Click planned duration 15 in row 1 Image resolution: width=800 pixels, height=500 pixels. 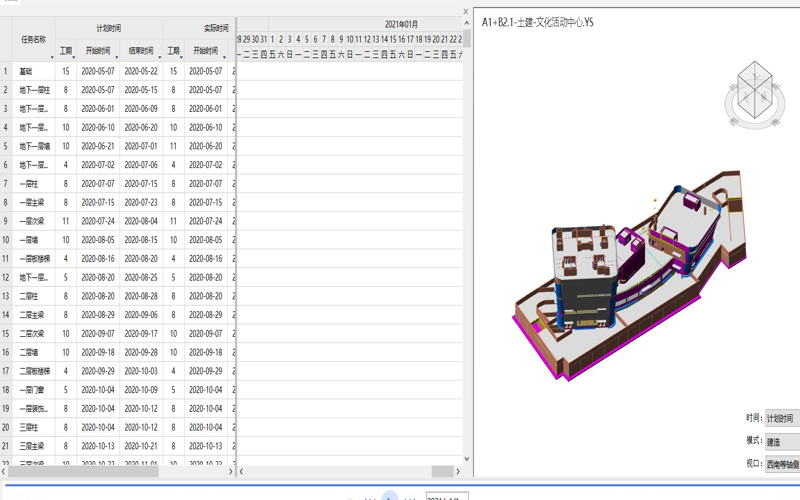coord(66,71)
